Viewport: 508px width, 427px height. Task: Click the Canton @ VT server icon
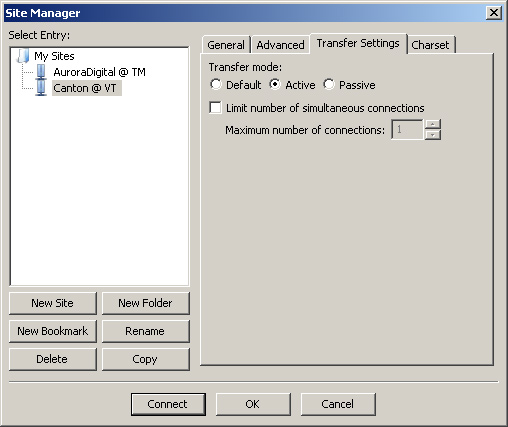(41, 88)
